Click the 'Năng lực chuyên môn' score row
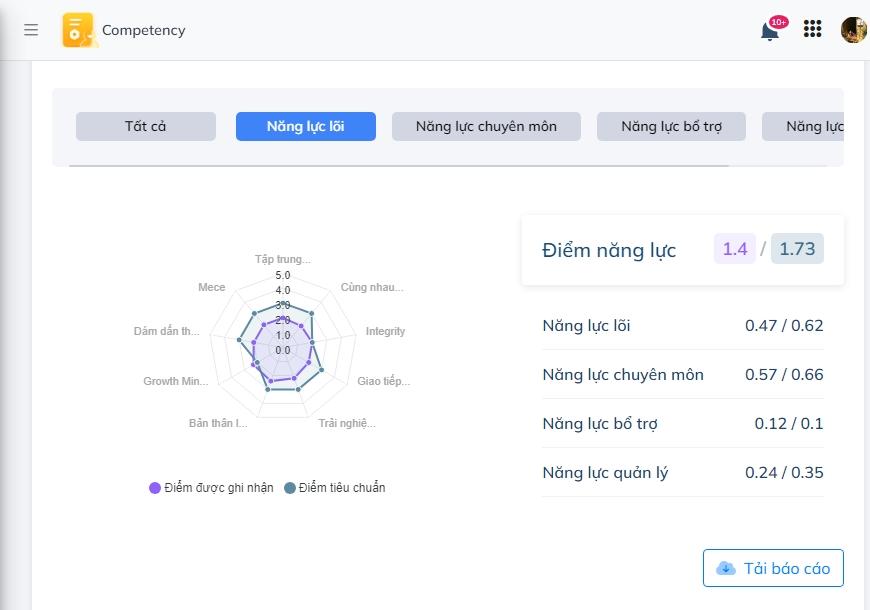The image size is (870, 610). pos(683,374)
